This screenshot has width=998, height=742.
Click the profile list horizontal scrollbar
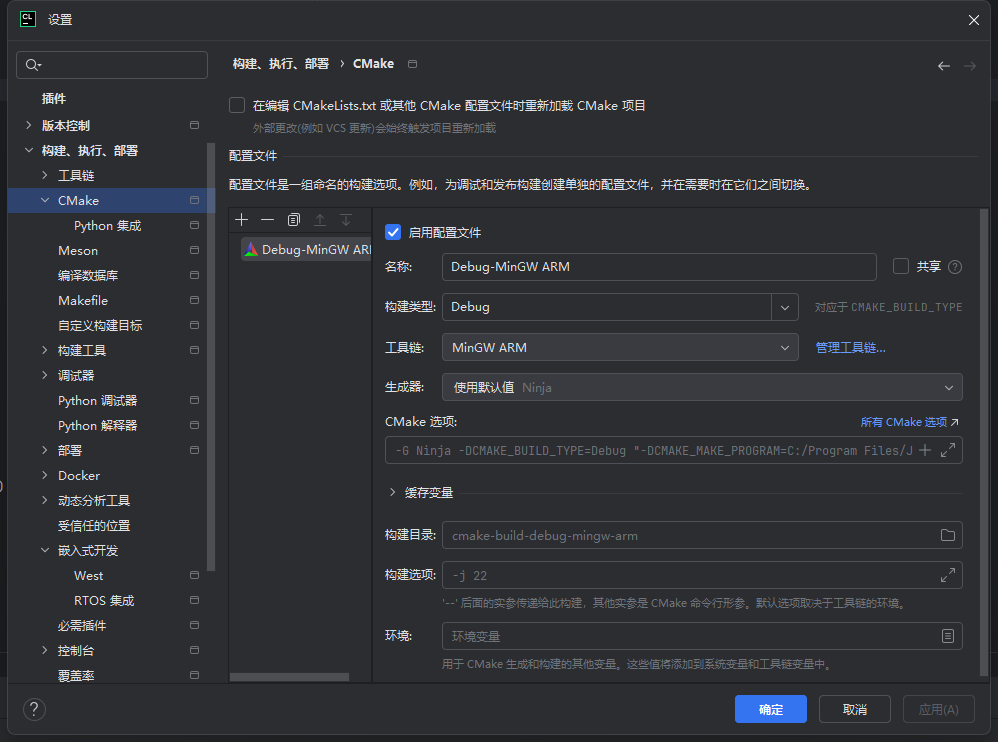pyautogui.click(x=289, y=677)
